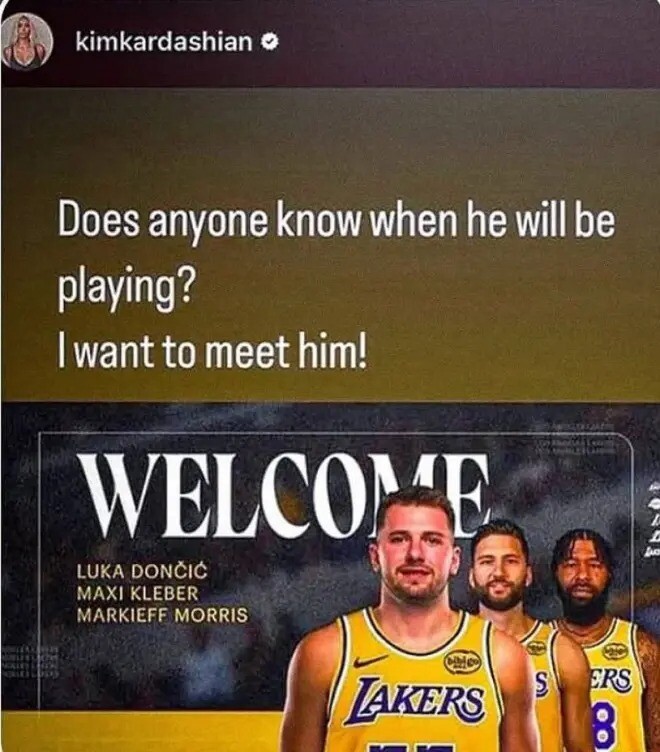Click the large WELCOME headline
Image resolution: width=660 pixels, height=752 pixels.
click(283, 496)
